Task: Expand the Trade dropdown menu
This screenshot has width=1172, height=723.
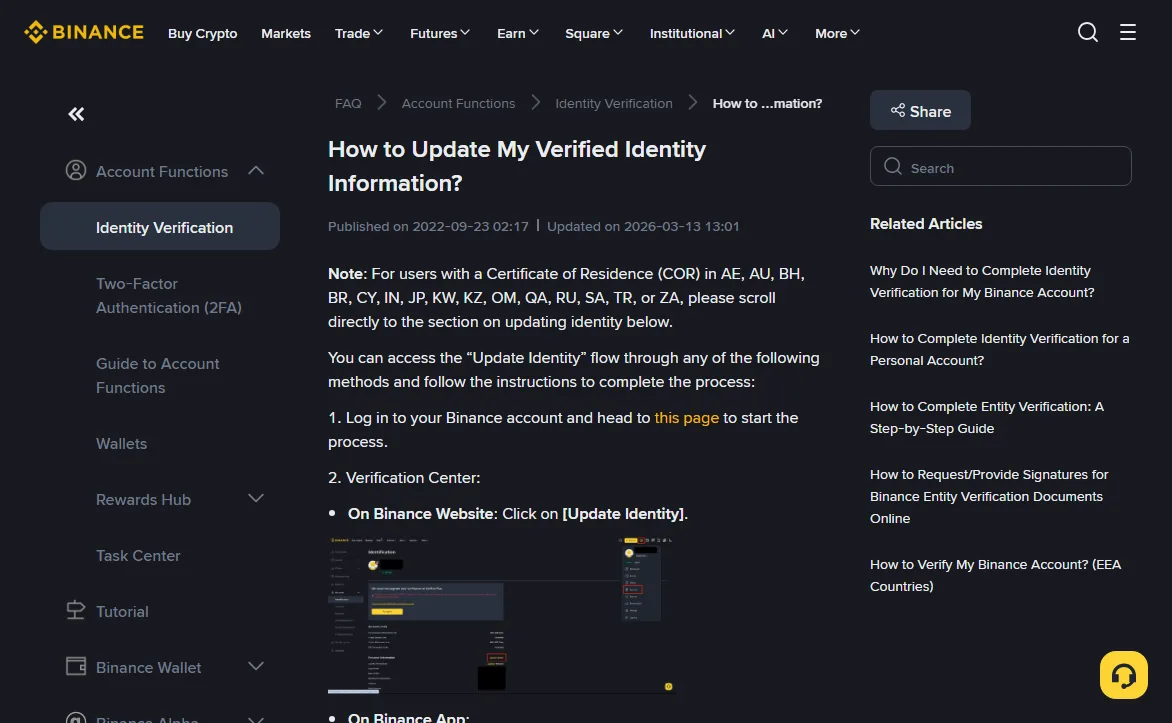Action: point(359,33)
